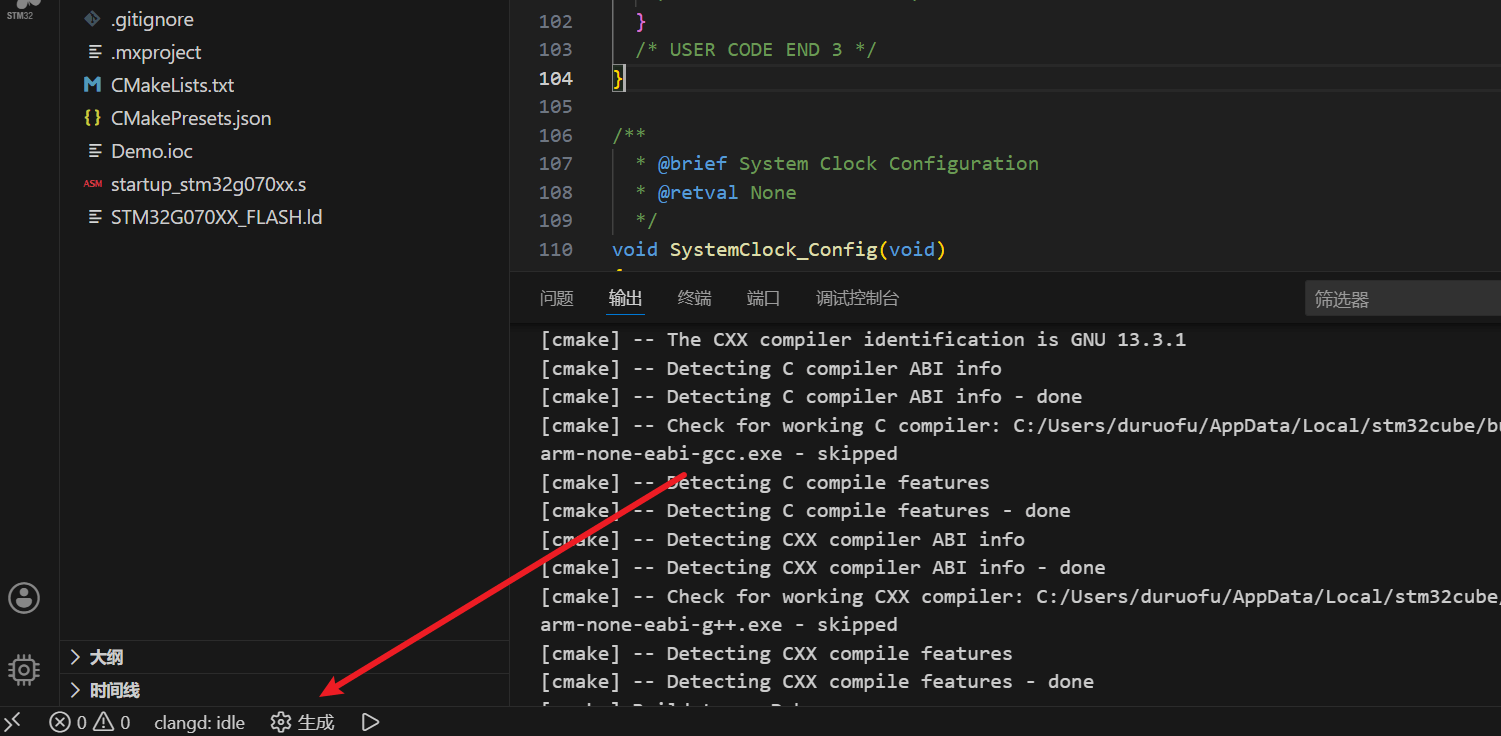Open the Accounts menu icon
This screenshot has height=736, width=1501.
point(24,598)
